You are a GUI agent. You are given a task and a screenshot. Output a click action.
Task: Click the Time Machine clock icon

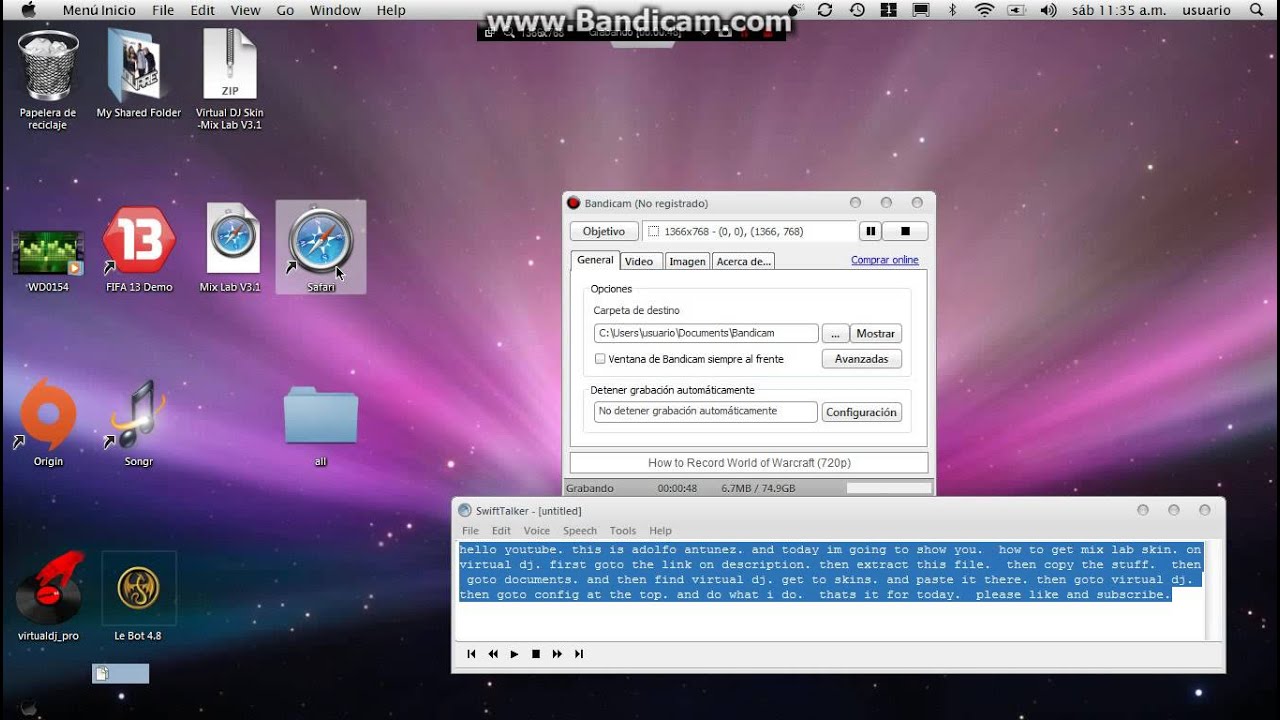[857, 10]
